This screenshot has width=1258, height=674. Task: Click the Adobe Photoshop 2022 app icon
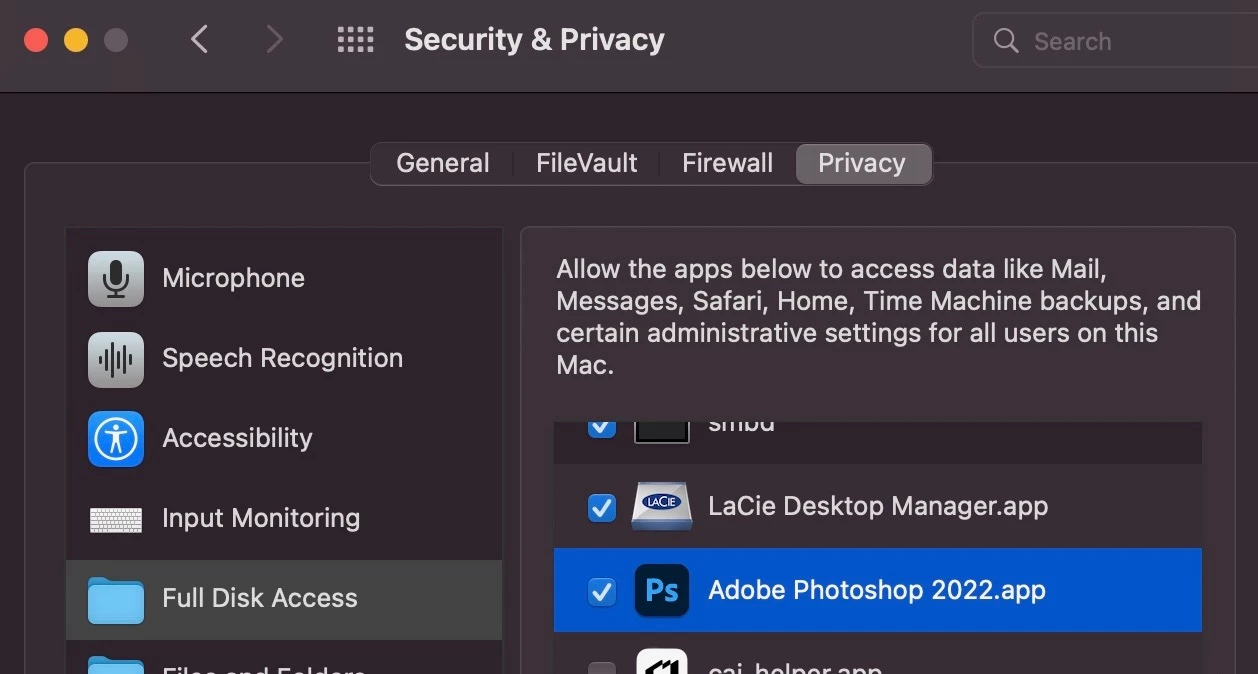662,590
